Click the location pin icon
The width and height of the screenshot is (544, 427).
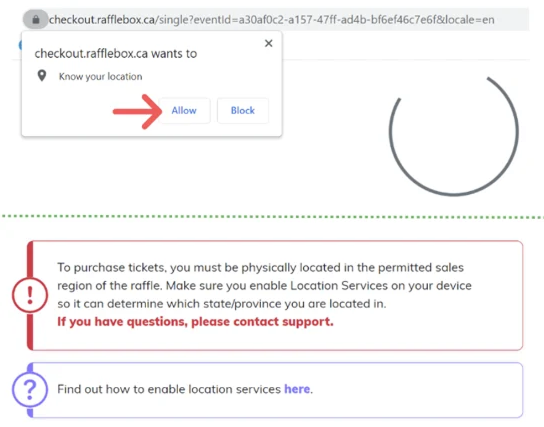point(42,76)
